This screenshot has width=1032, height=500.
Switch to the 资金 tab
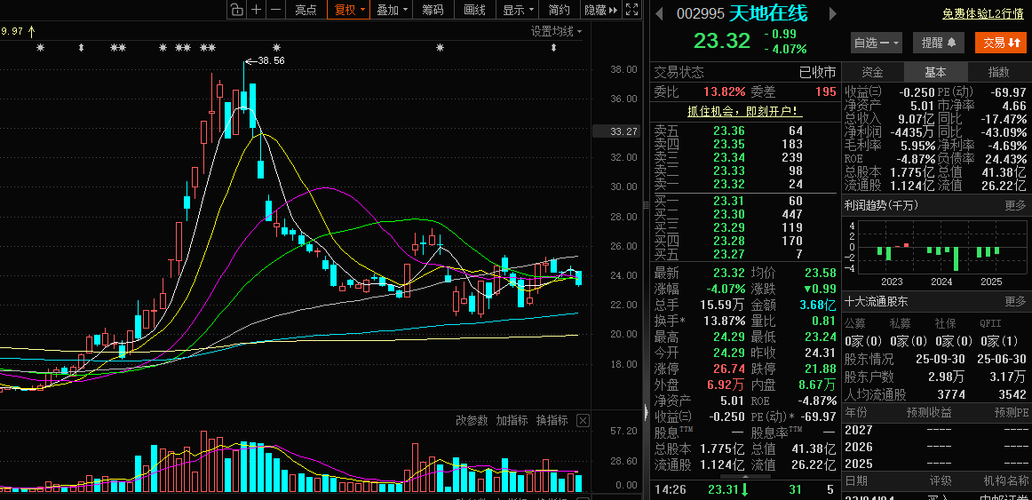872,72
